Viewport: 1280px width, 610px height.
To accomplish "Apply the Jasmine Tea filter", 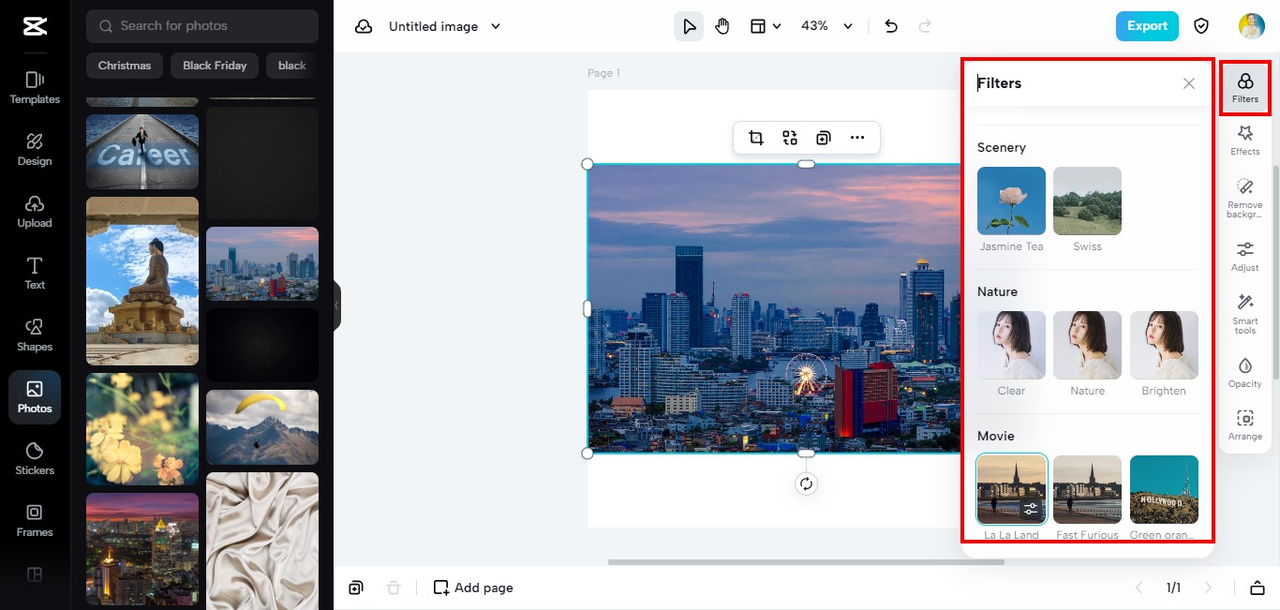I will click(1011, 201).
